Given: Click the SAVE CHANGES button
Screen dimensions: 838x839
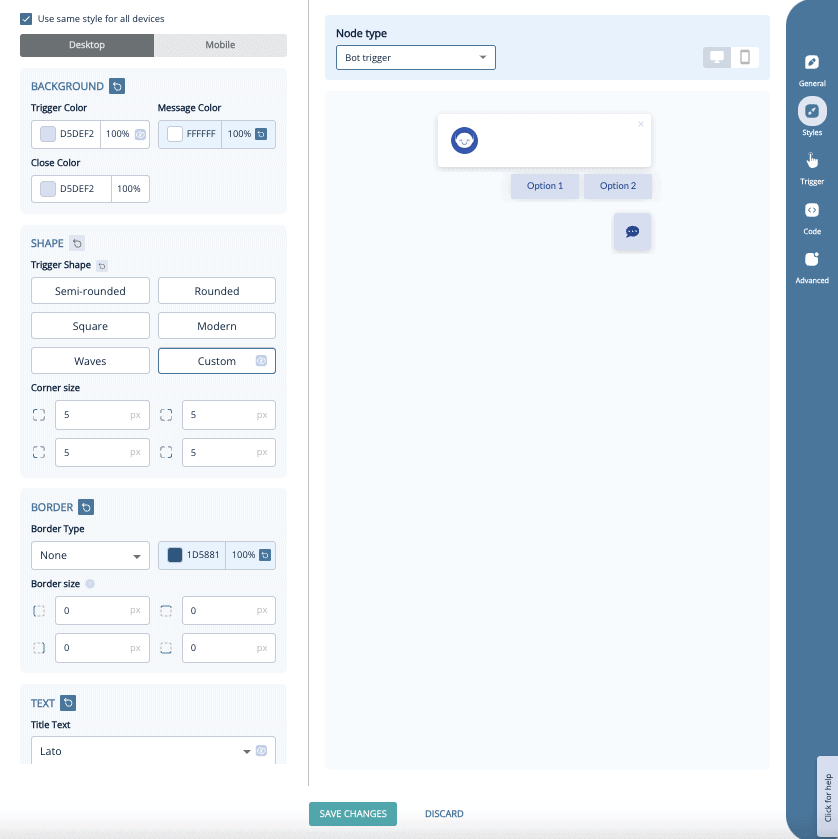Looking at the screenshot, I should click(x=352, y=814).
